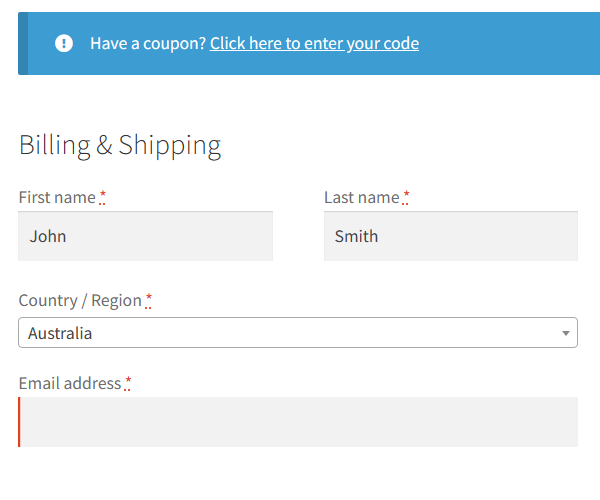Click the 'Have a coupon?' text
The width and height of the screenshot is (600, 500).
[148, 44]
